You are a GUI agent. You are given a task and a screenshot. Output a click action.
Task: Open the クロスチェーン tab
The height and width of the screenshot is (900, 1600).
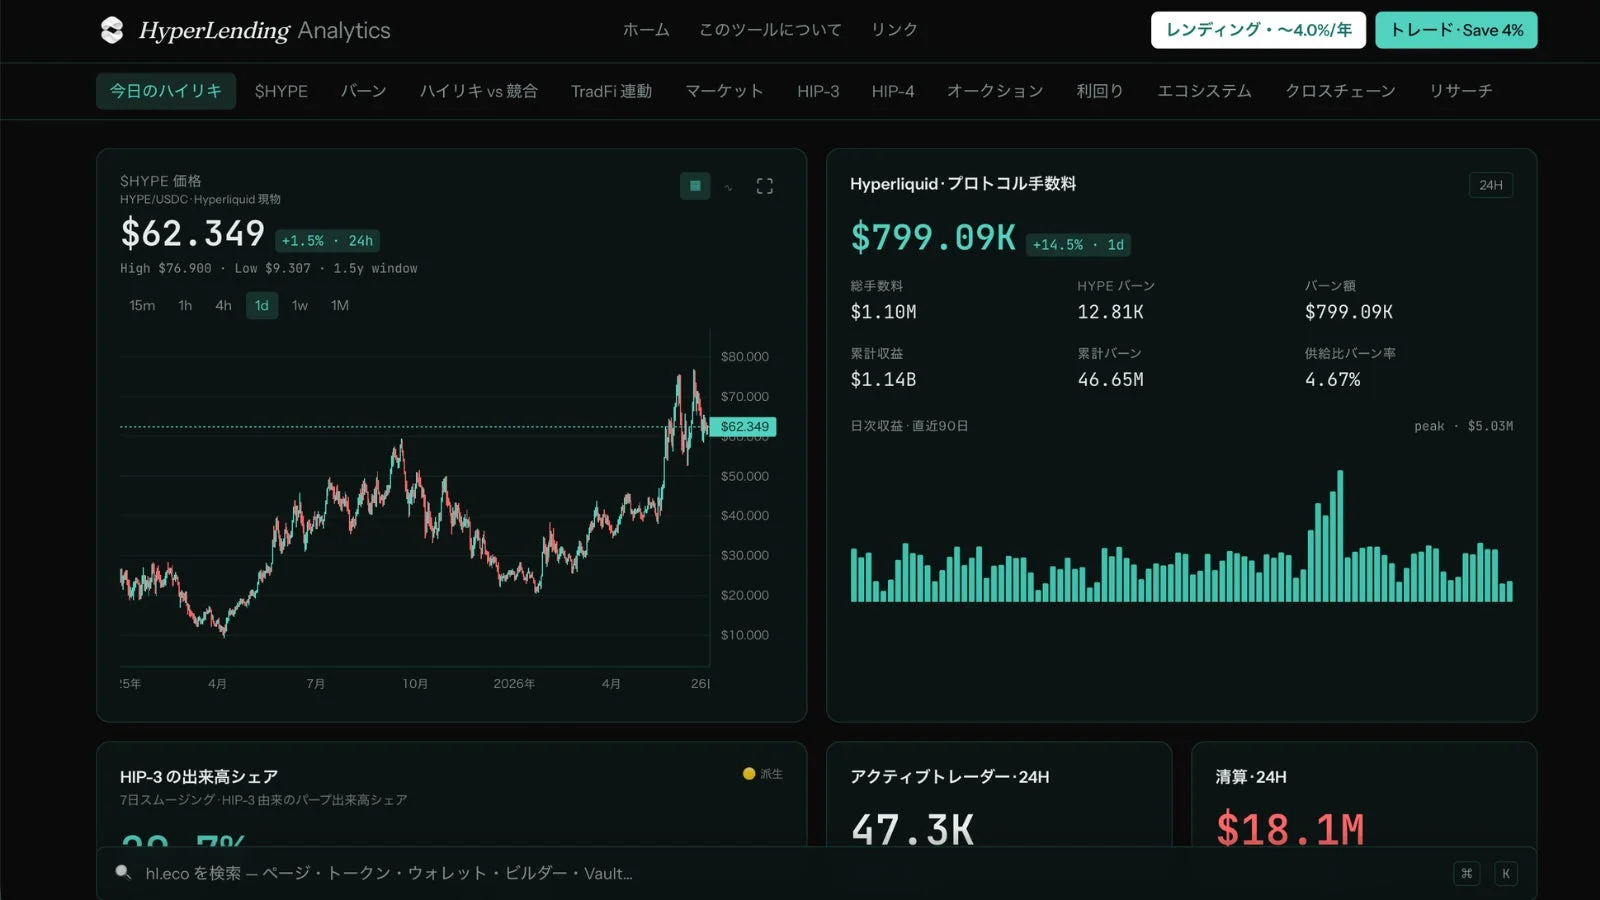pos(1340,91)
